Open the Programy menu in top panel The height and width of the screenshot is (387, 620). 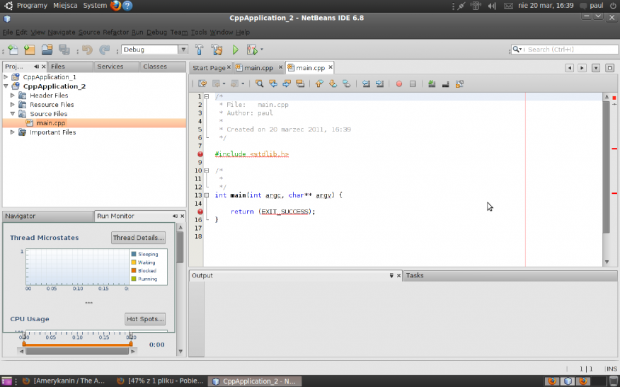click(x=32, y=6)
